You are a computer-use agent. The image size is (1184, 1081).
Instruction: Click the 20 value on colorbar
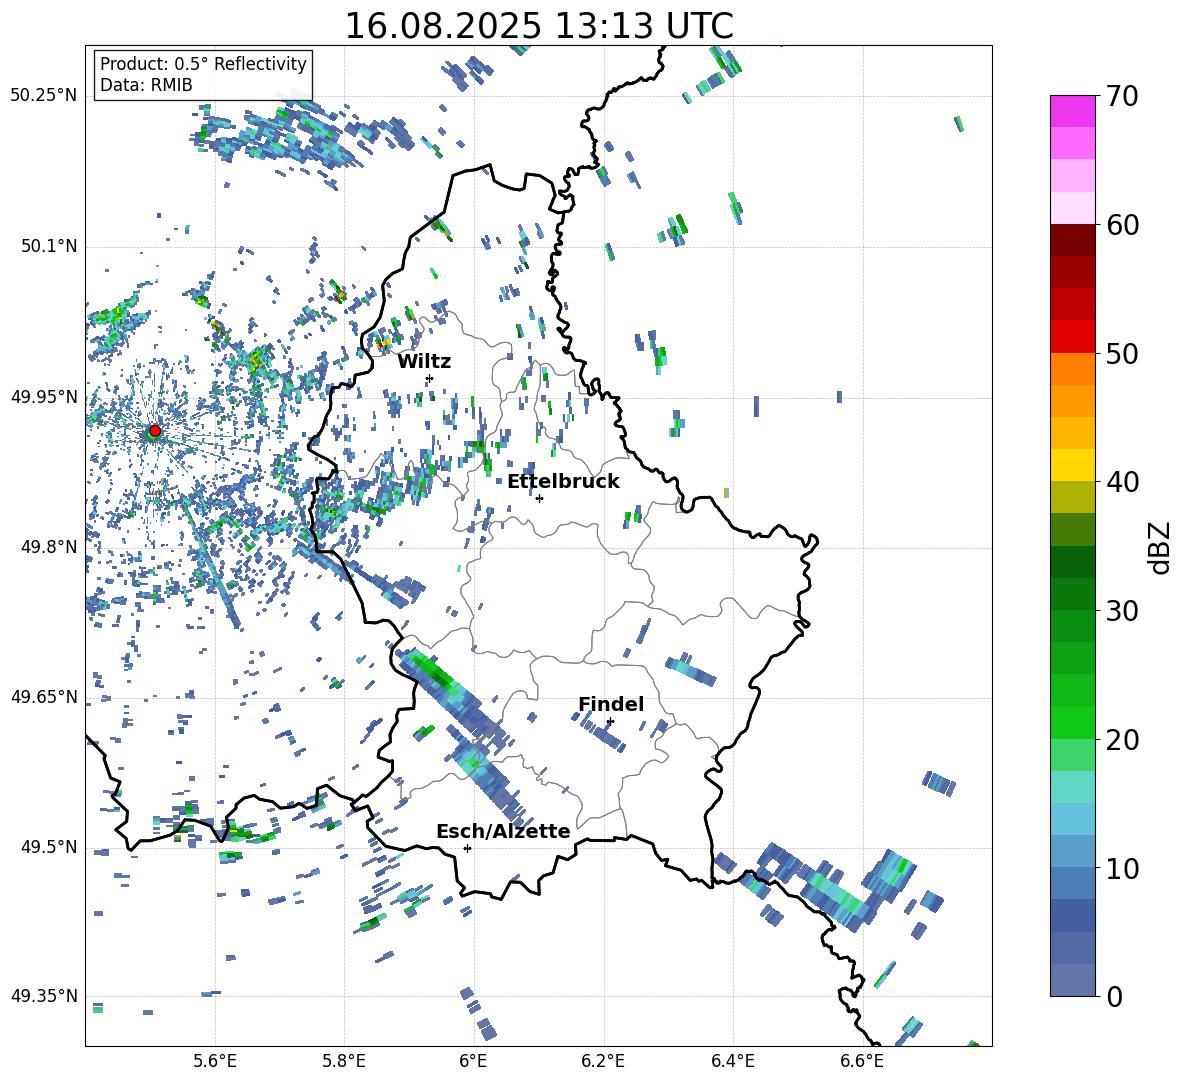(1122, 740)
